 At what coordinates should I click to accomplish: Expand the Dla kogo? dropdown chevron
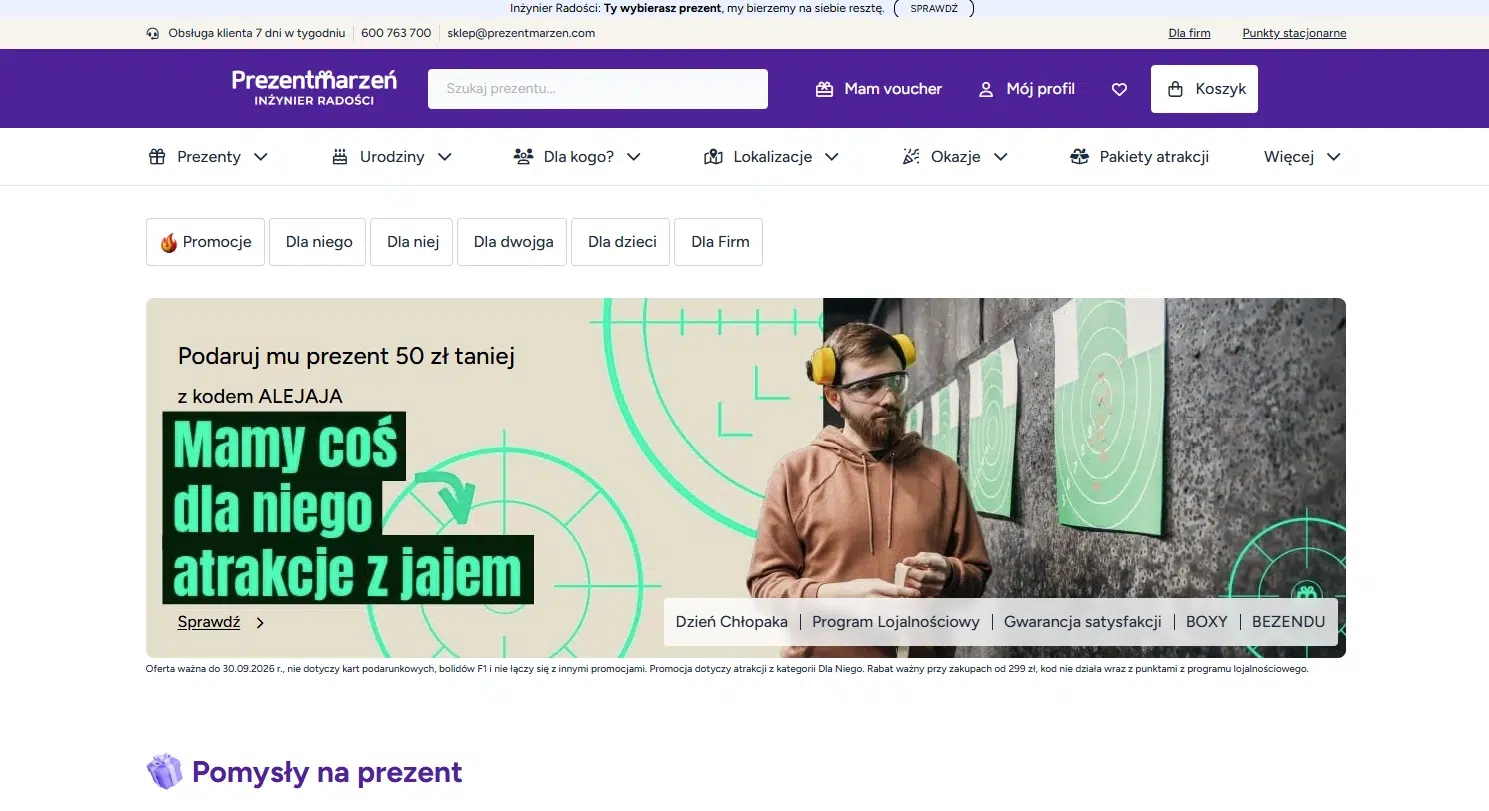pos(634,157)
